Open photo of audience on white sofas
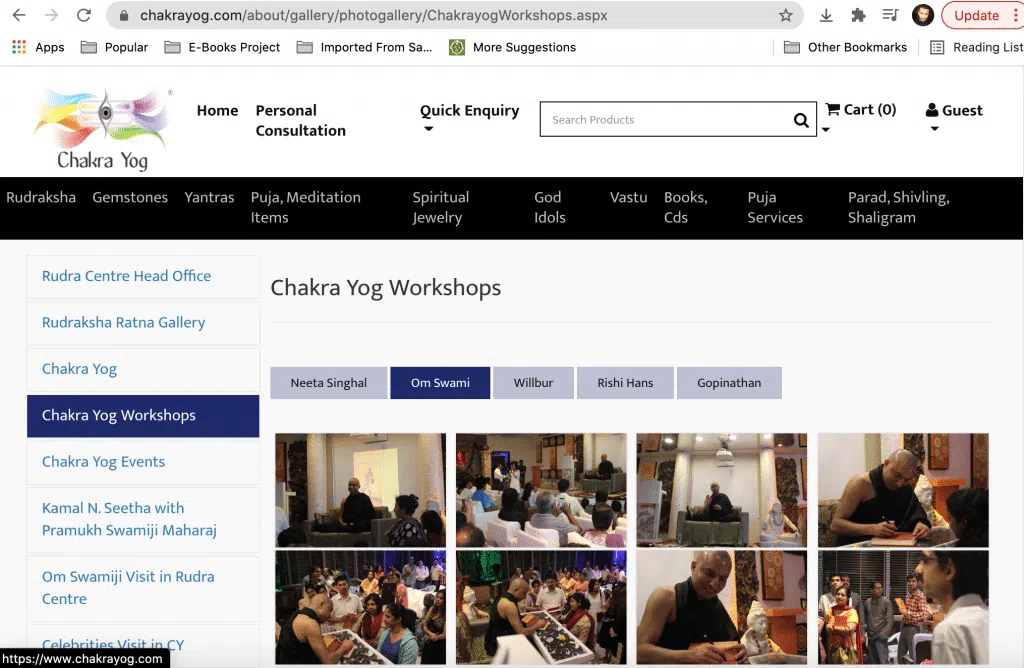1024x668 pixels. click(x=541, y=490)
